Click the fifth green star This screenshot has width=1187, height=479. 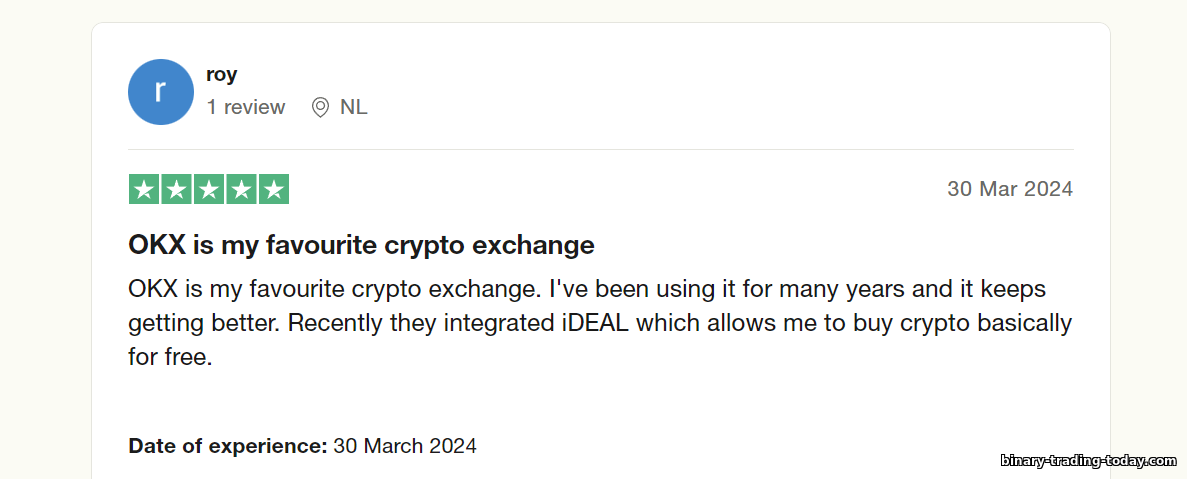(x=274, y=189)
